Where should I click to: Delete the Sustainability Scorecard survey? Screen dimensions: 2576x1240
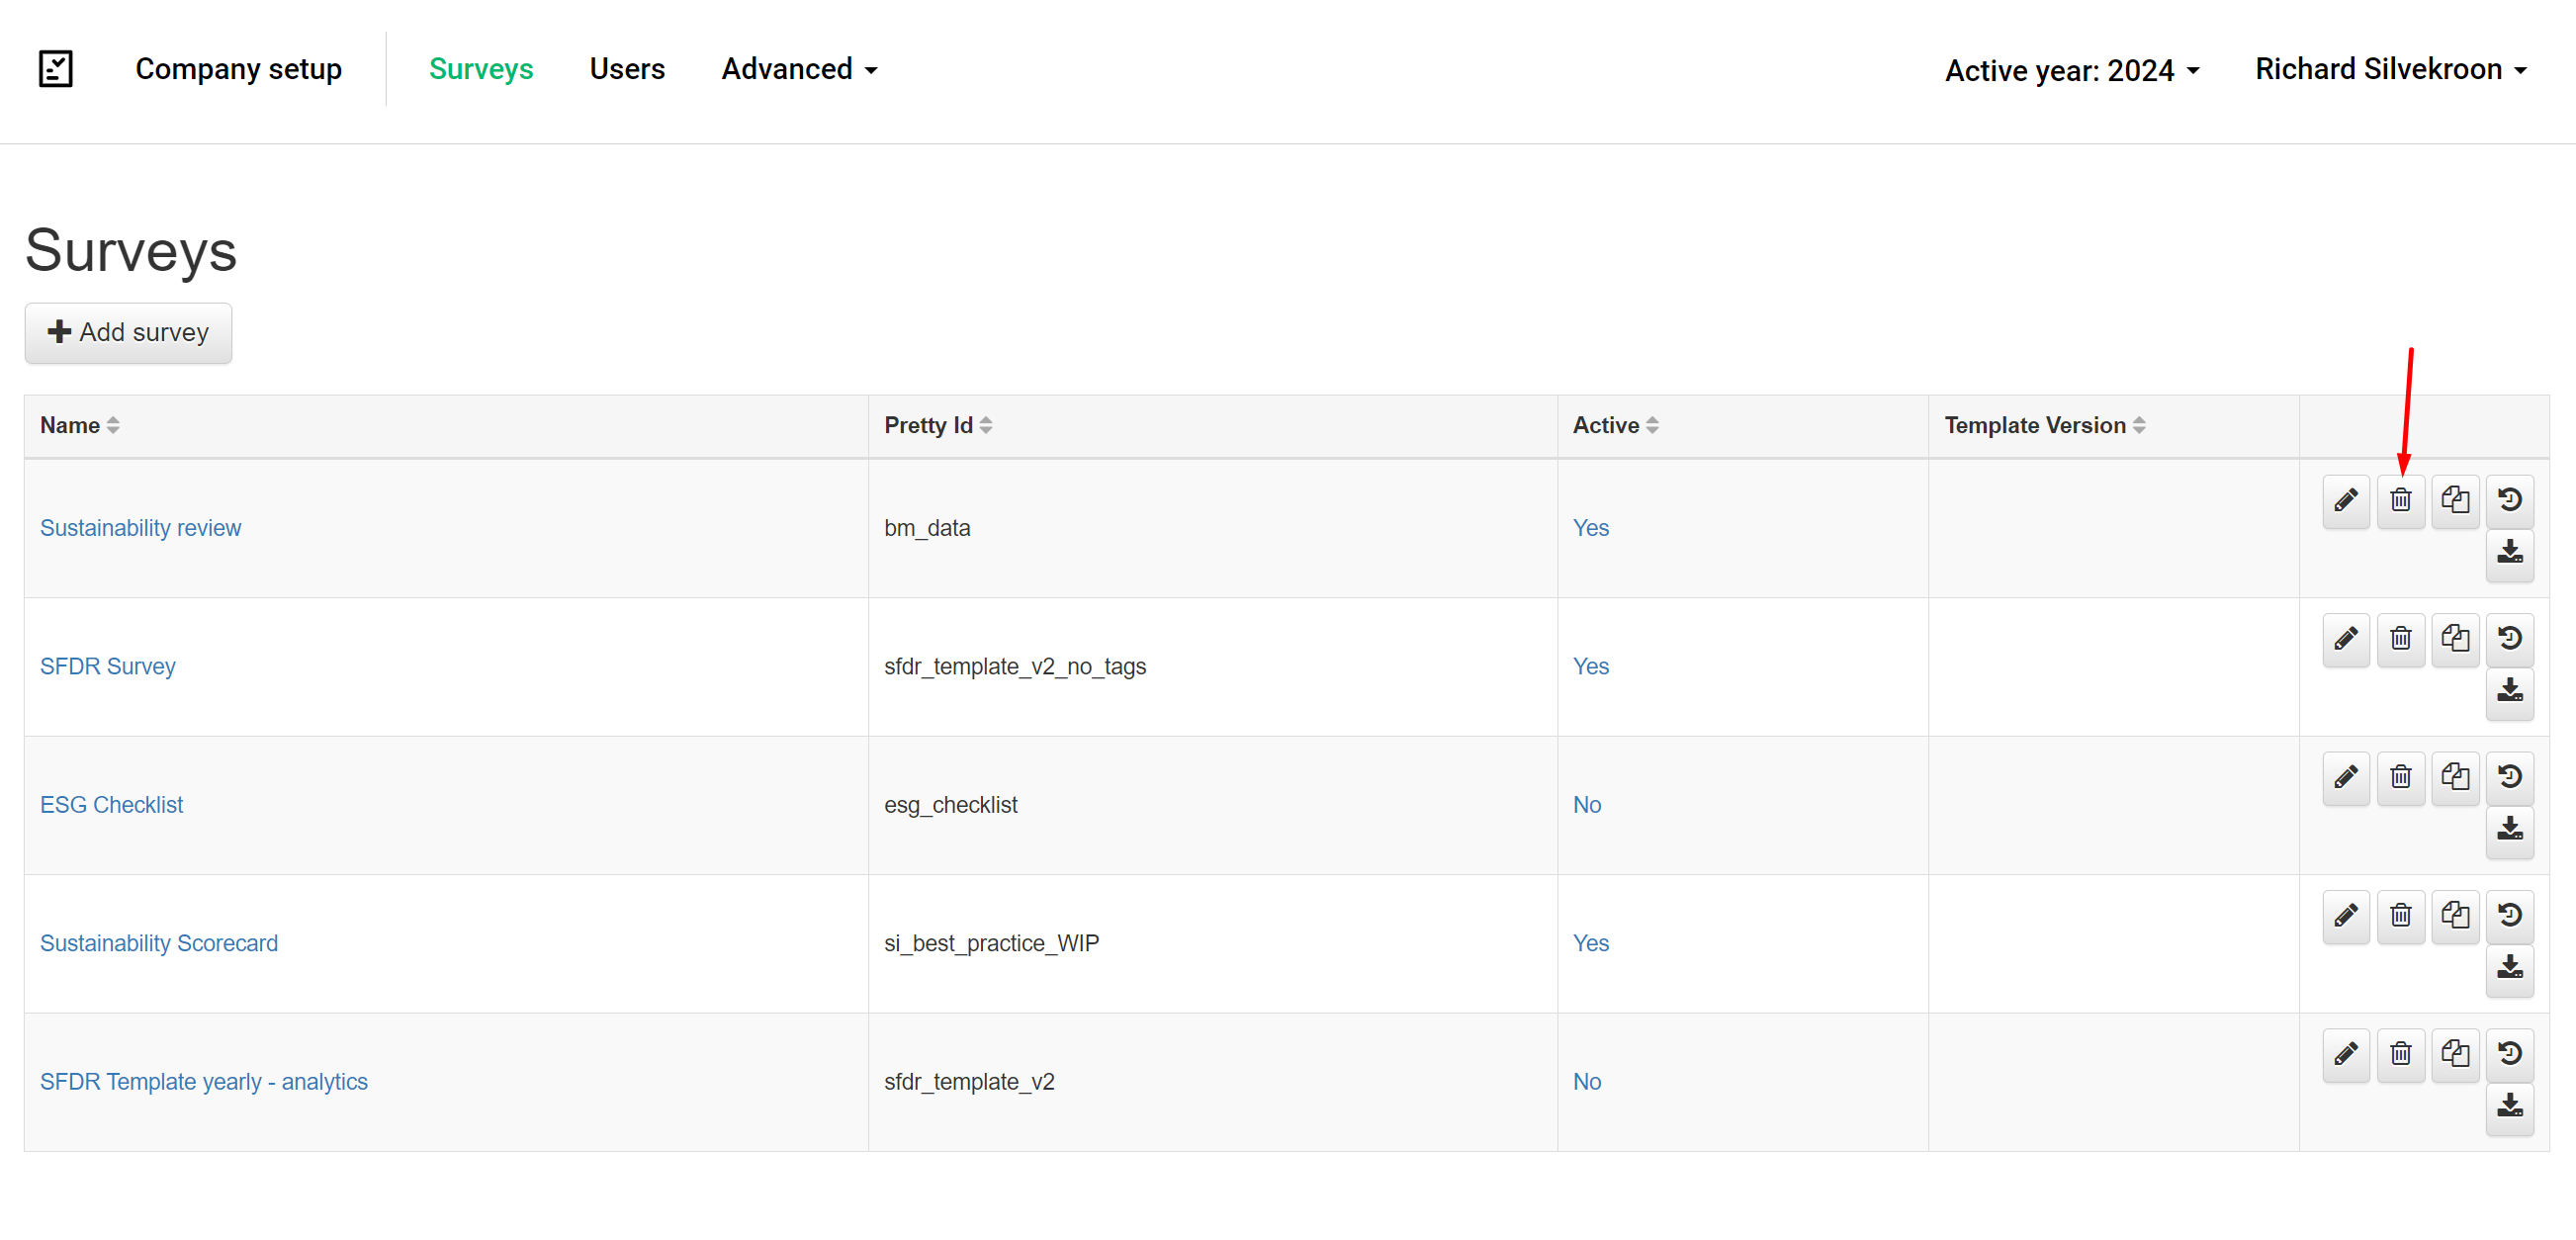(x=2400, y=916)
